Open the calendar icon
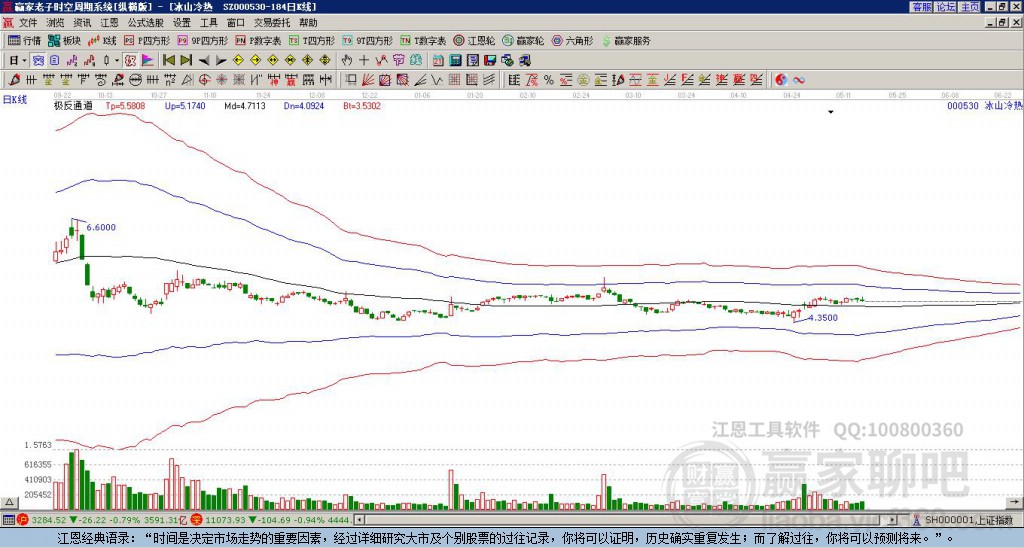Viewport: 1024px width, 548px height. point(438,60)
